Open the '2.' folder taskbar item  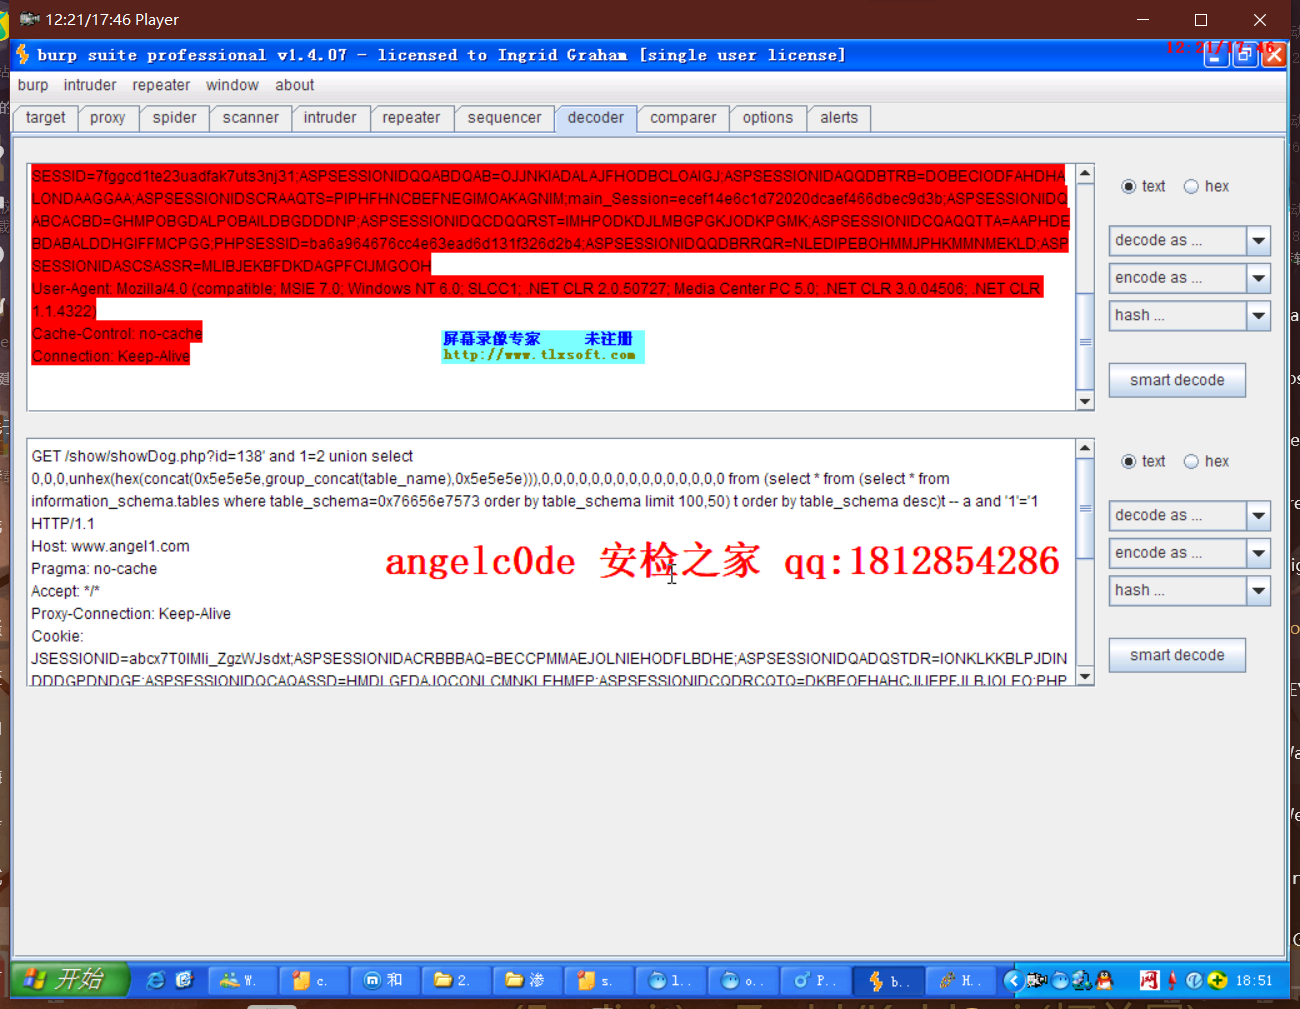[x=456, y=981]
